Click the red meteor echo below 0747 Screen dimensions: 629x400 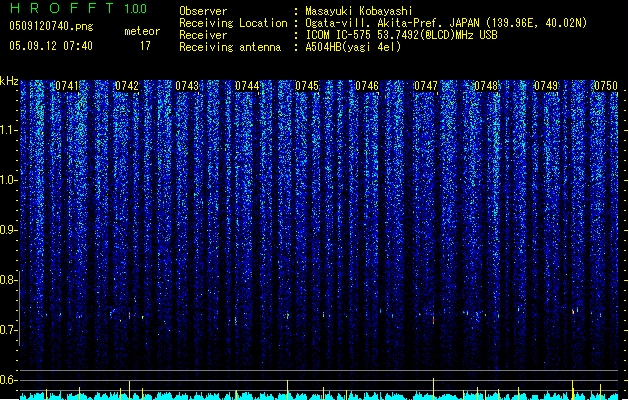click(x=434, y=320)
